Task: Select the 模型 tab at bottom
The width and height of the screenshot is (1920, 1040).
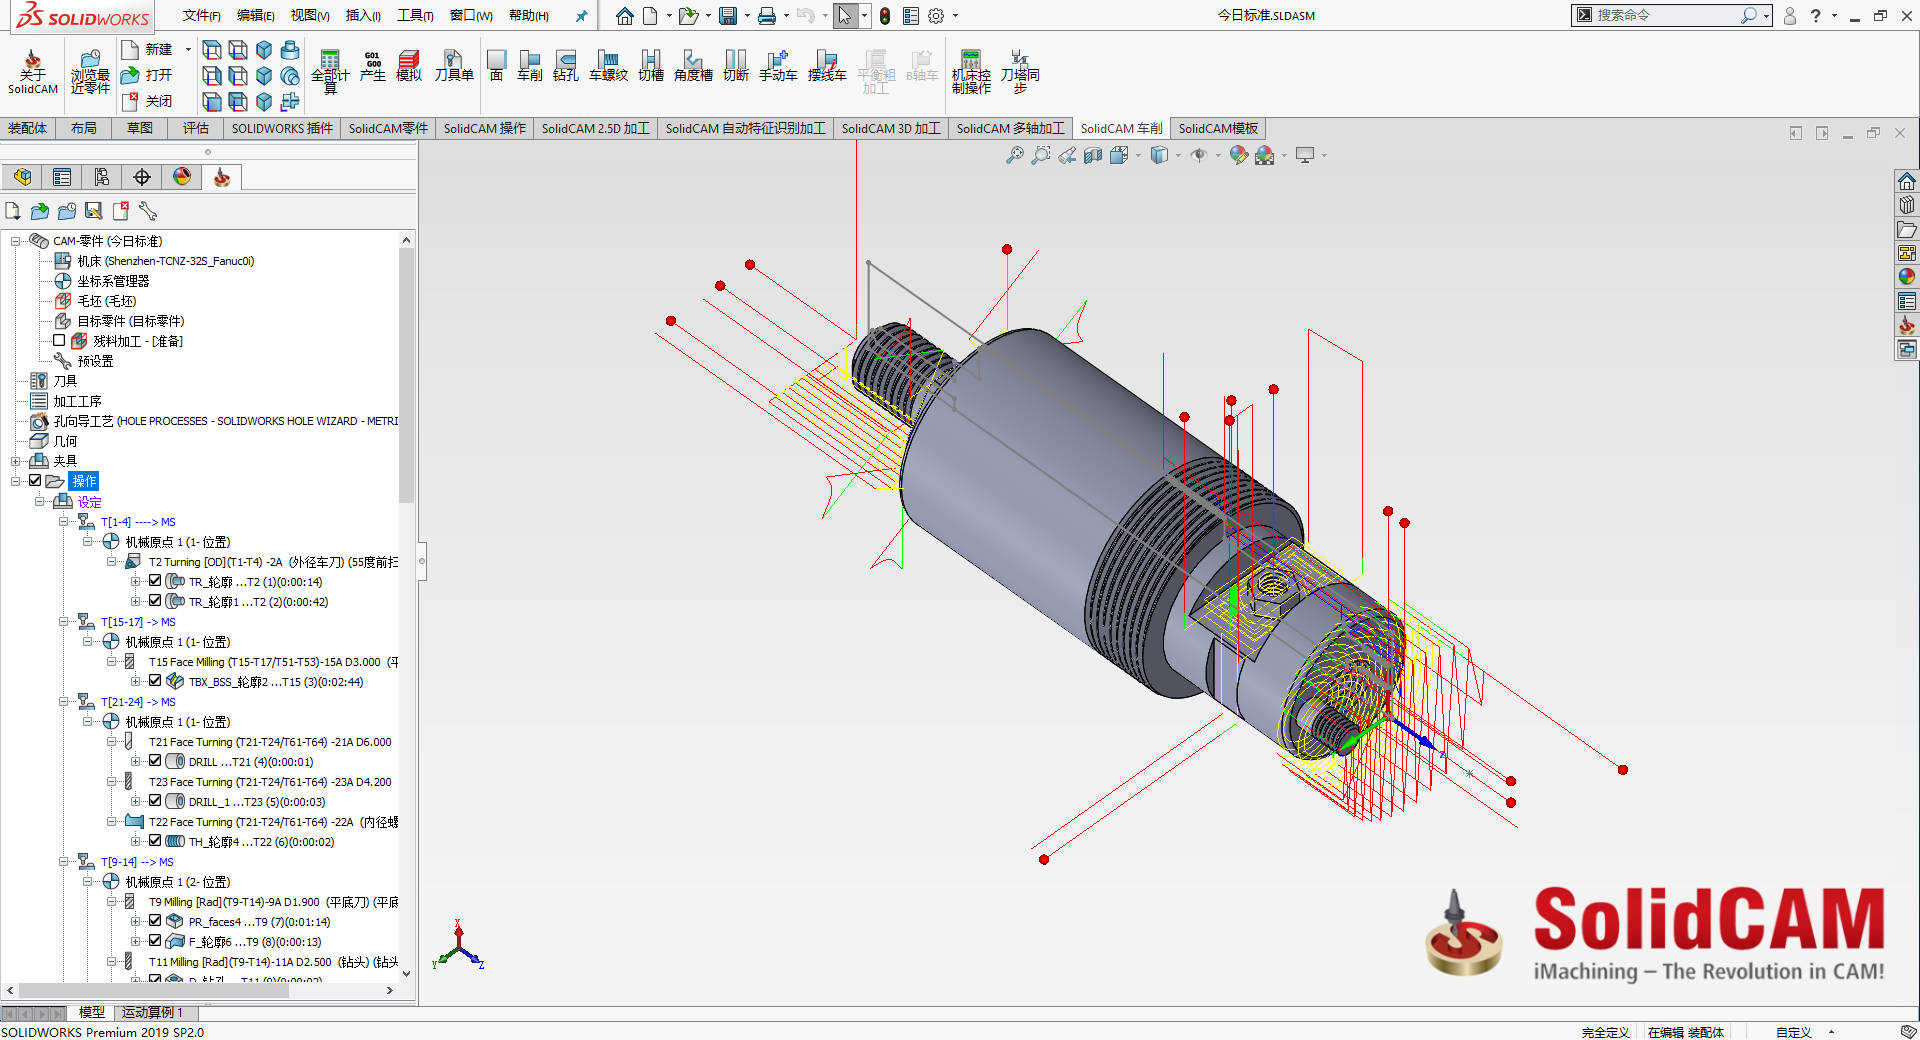Action: pyautogui.click(x=92, y=1012)
